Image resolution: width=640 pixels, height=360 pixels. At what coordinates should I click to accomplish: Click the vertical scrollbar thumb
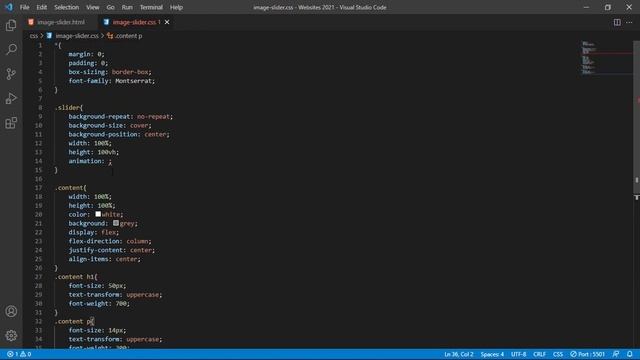click(x=636, y=116)
